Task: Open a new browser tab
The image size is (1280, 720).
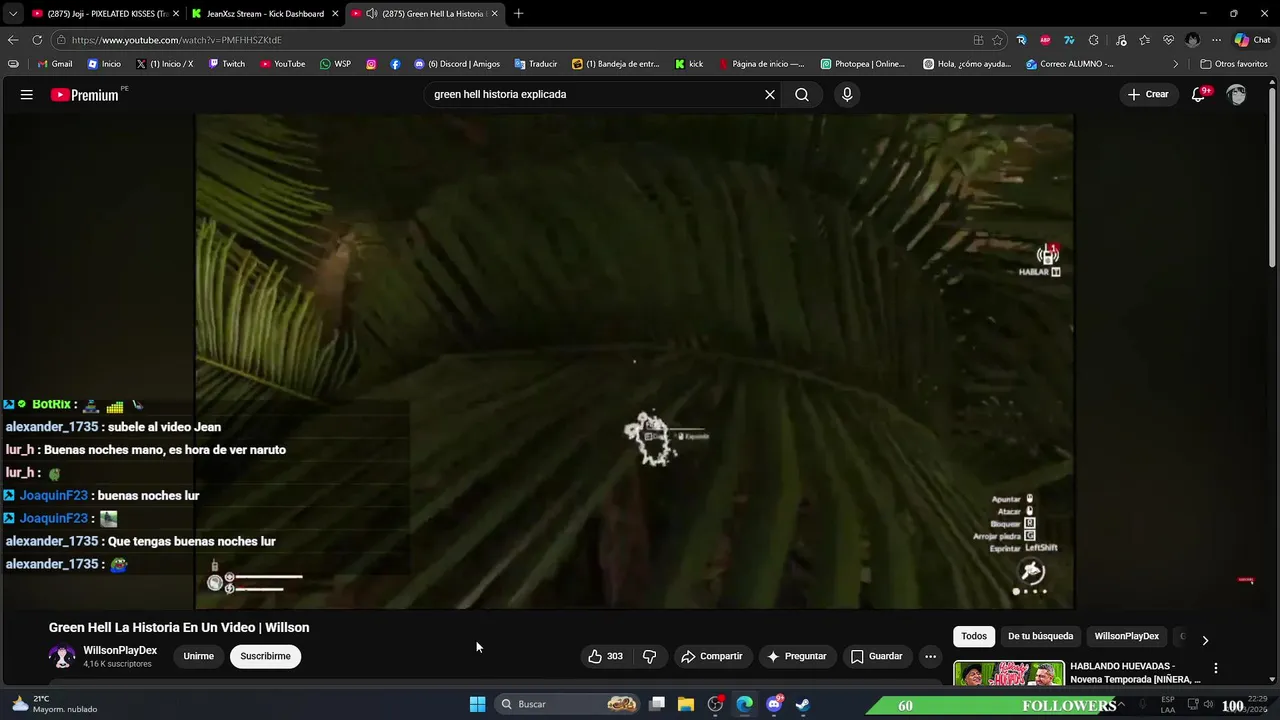Action: pos(518,14)
